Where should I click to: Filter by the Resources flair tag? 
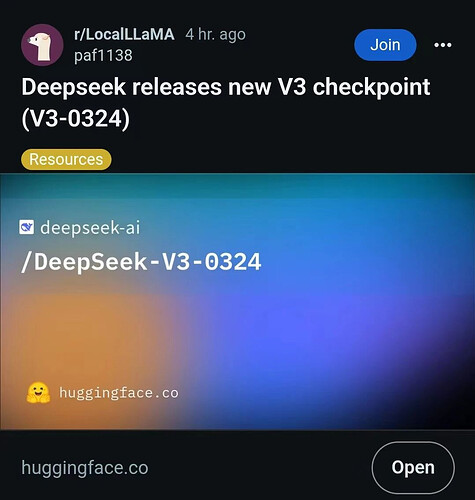(x=66, y=159)
